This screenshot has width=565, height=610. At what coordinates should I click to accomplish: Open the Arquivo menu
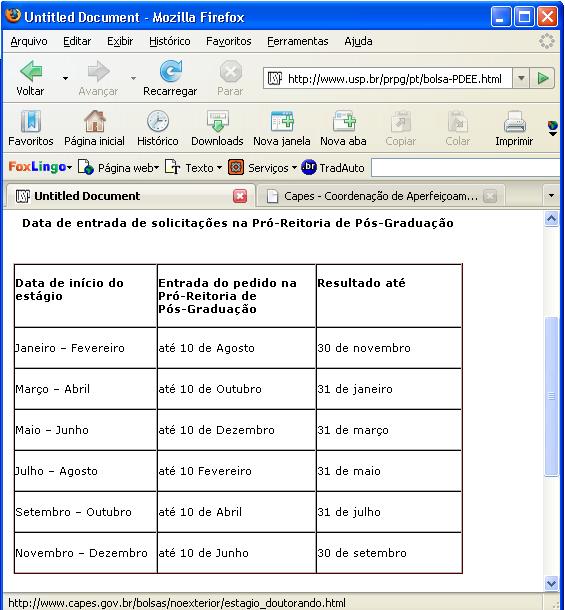[x=29, y=41]
